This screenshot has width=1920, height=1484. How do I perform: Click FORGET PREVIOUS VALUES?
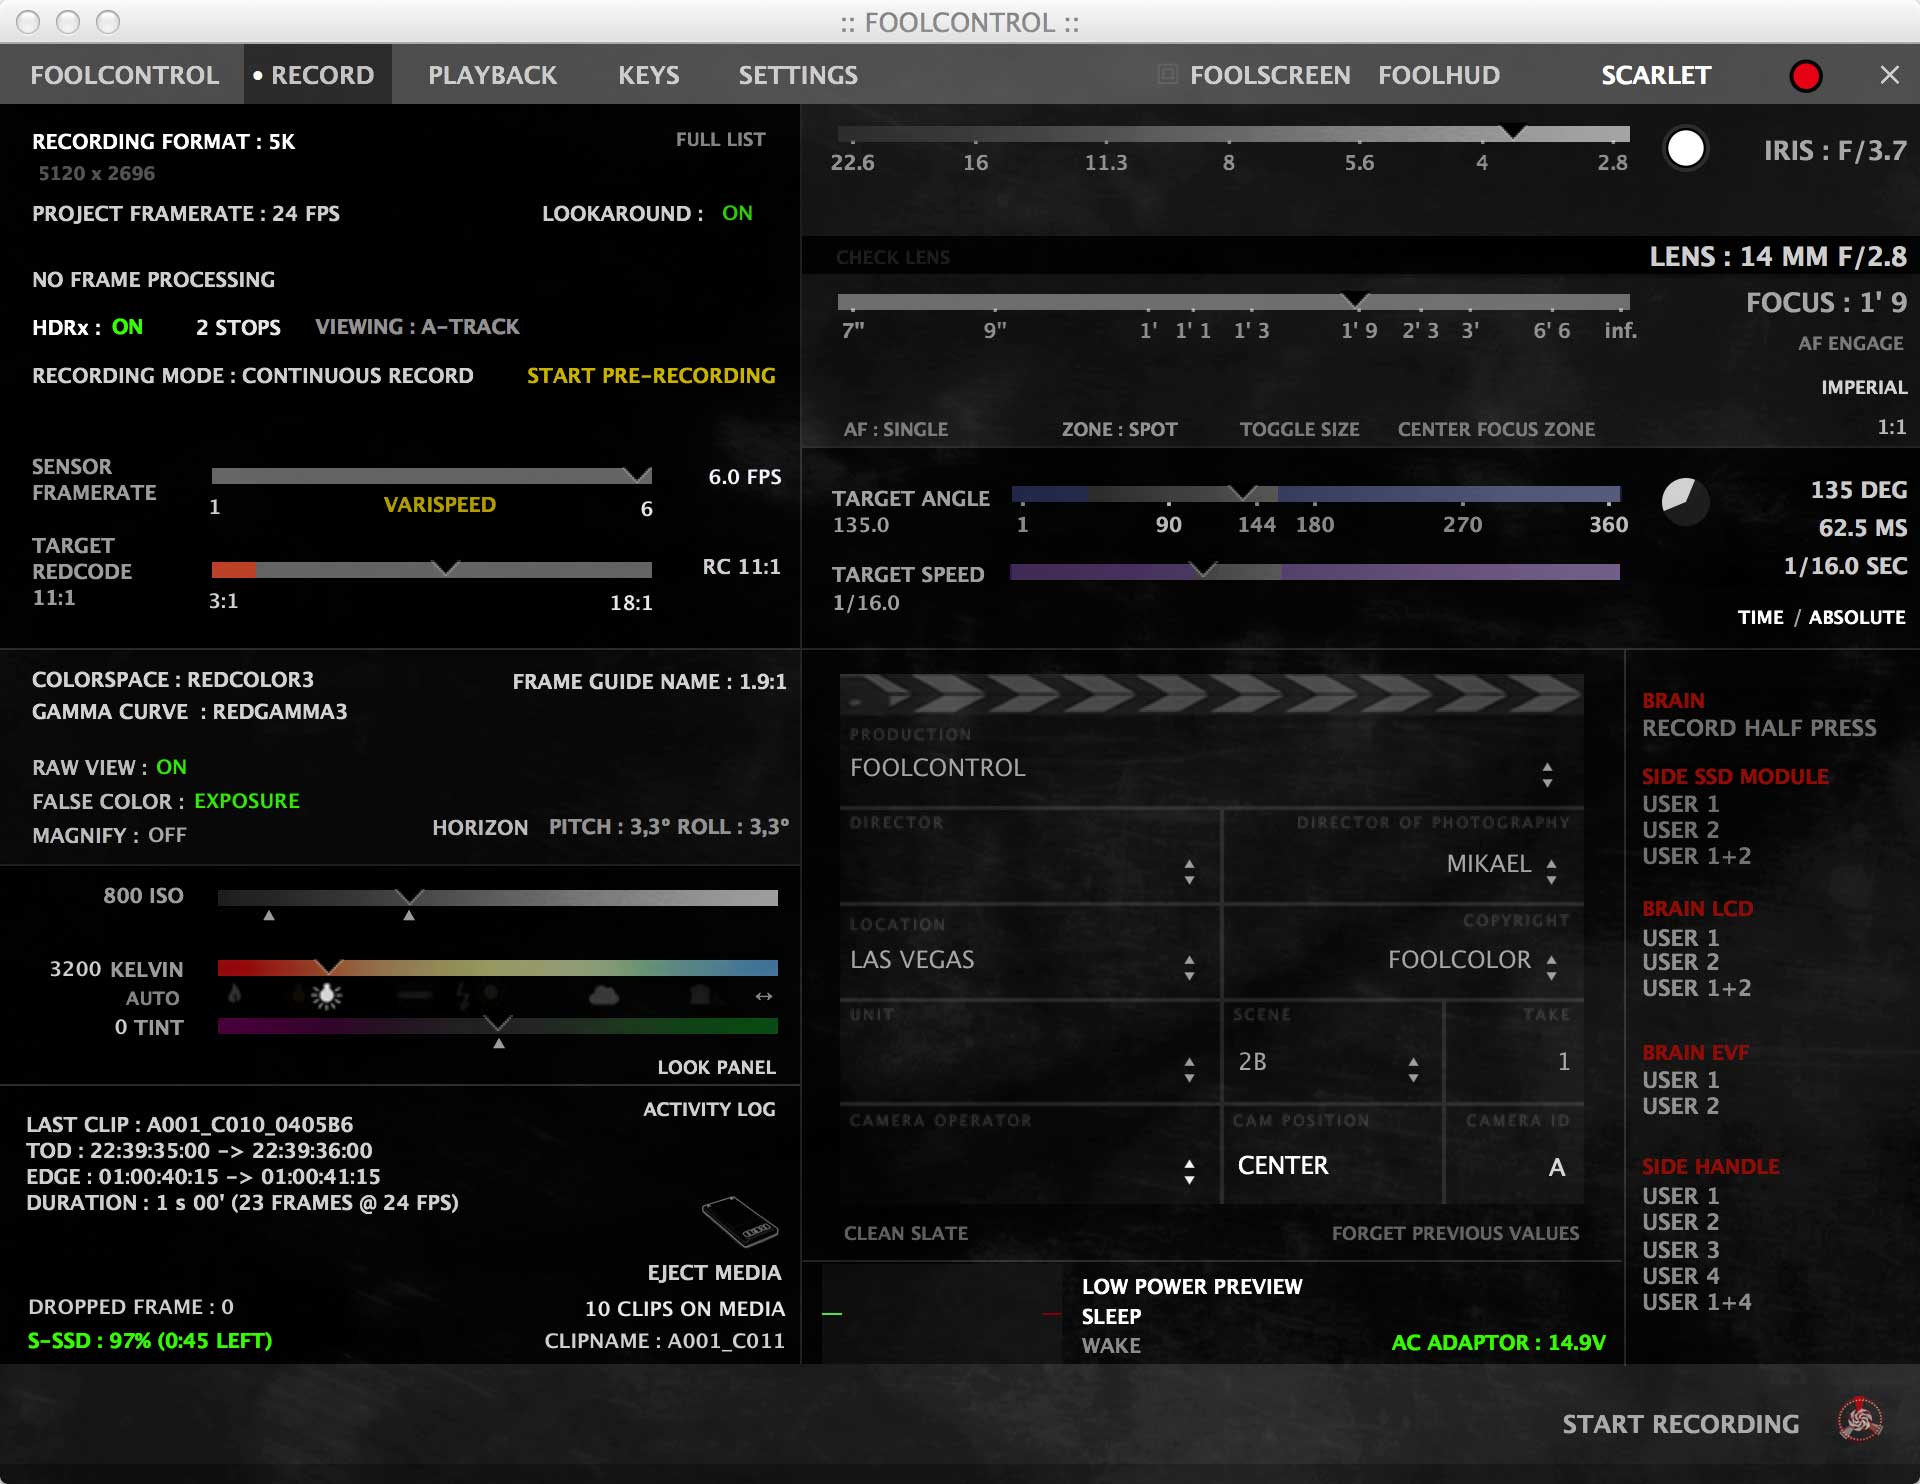(x=1455, y=1233)
